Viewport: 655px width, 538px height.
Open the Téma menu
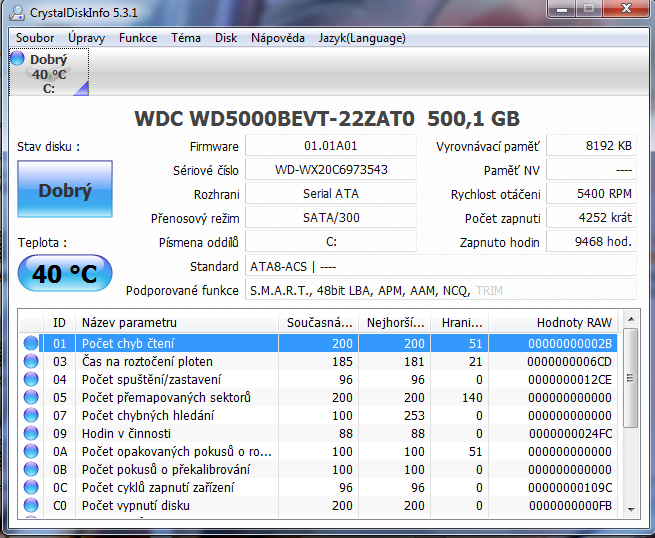point(186,38)
